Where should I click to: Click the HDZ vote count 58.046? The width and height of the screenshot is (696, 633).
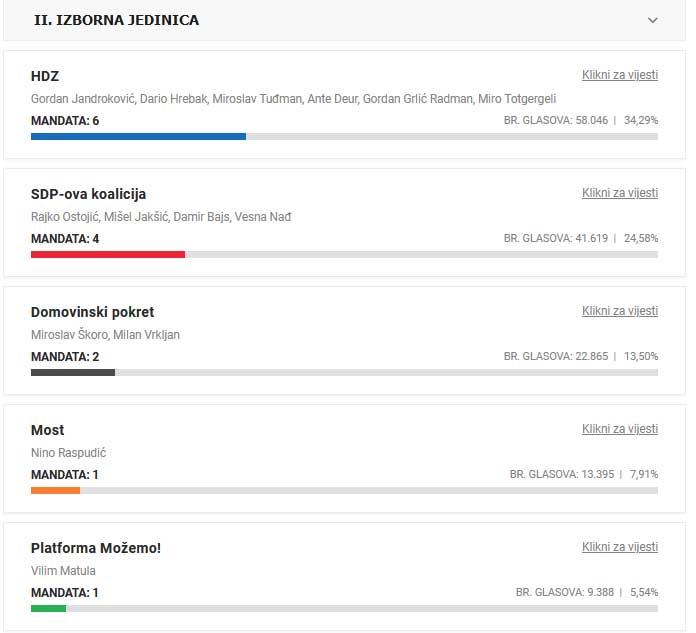point(584,120)
